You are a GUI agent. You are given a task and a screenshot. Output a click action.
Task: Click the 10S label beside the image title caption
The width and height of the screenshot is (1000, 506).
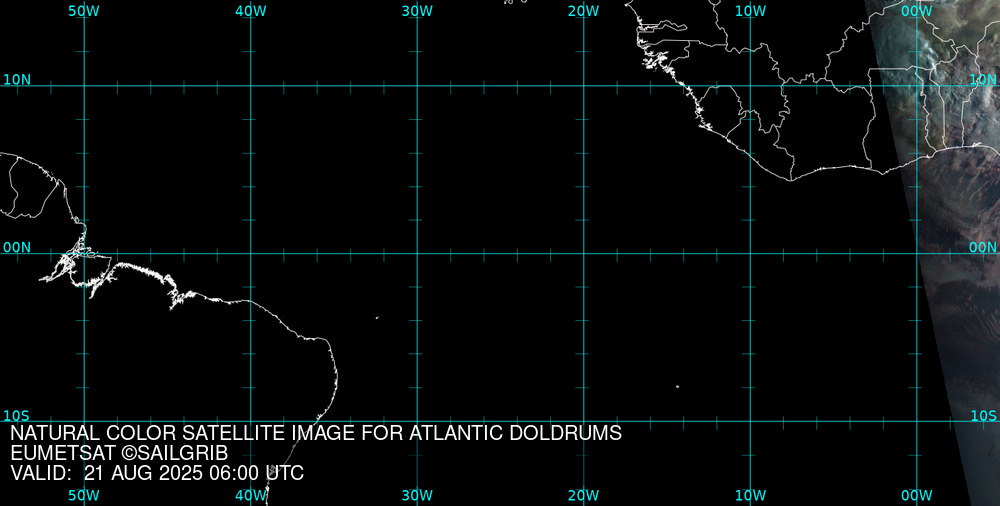pyautogui.click(x=17, y=416)
